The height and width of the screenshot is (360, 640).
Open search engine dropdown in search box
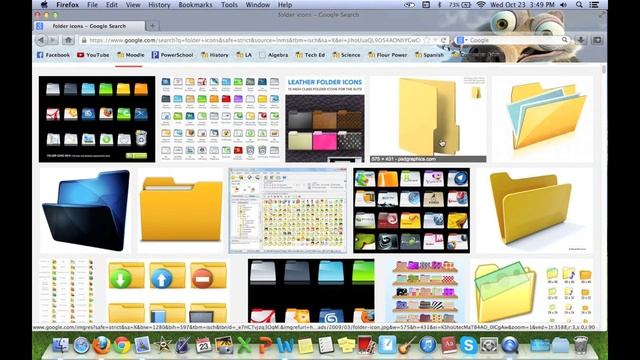(462, 40)
